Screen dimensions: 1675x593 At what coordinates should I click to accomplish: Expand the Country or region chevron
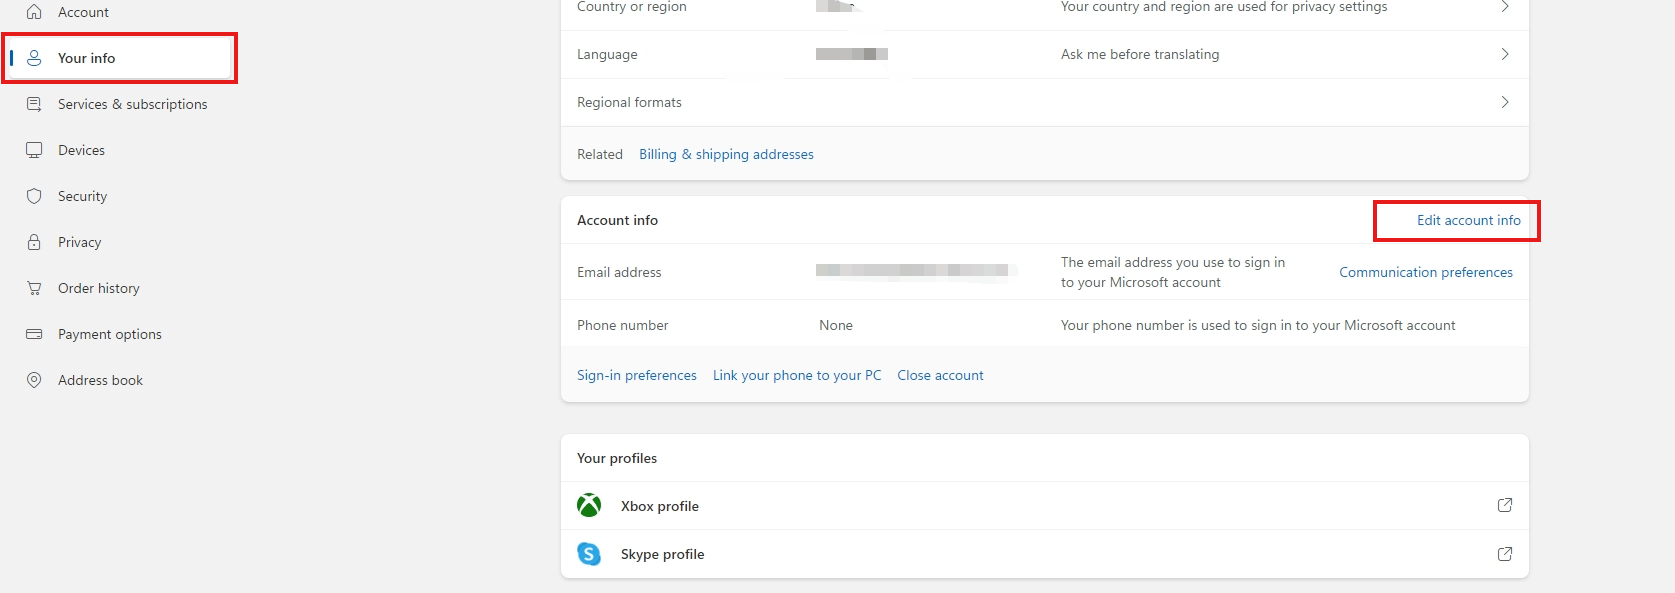point(1504,7)
